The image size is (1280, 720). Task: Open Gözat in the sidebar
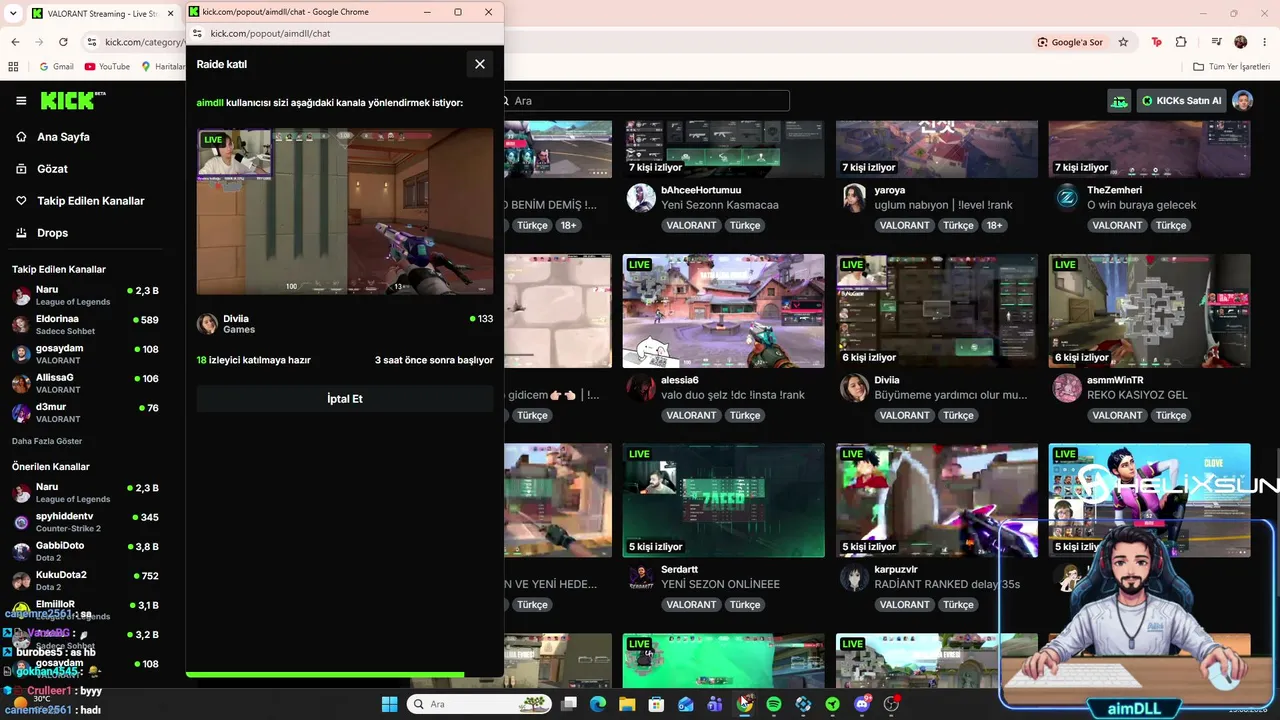click(x=52, y=169)
